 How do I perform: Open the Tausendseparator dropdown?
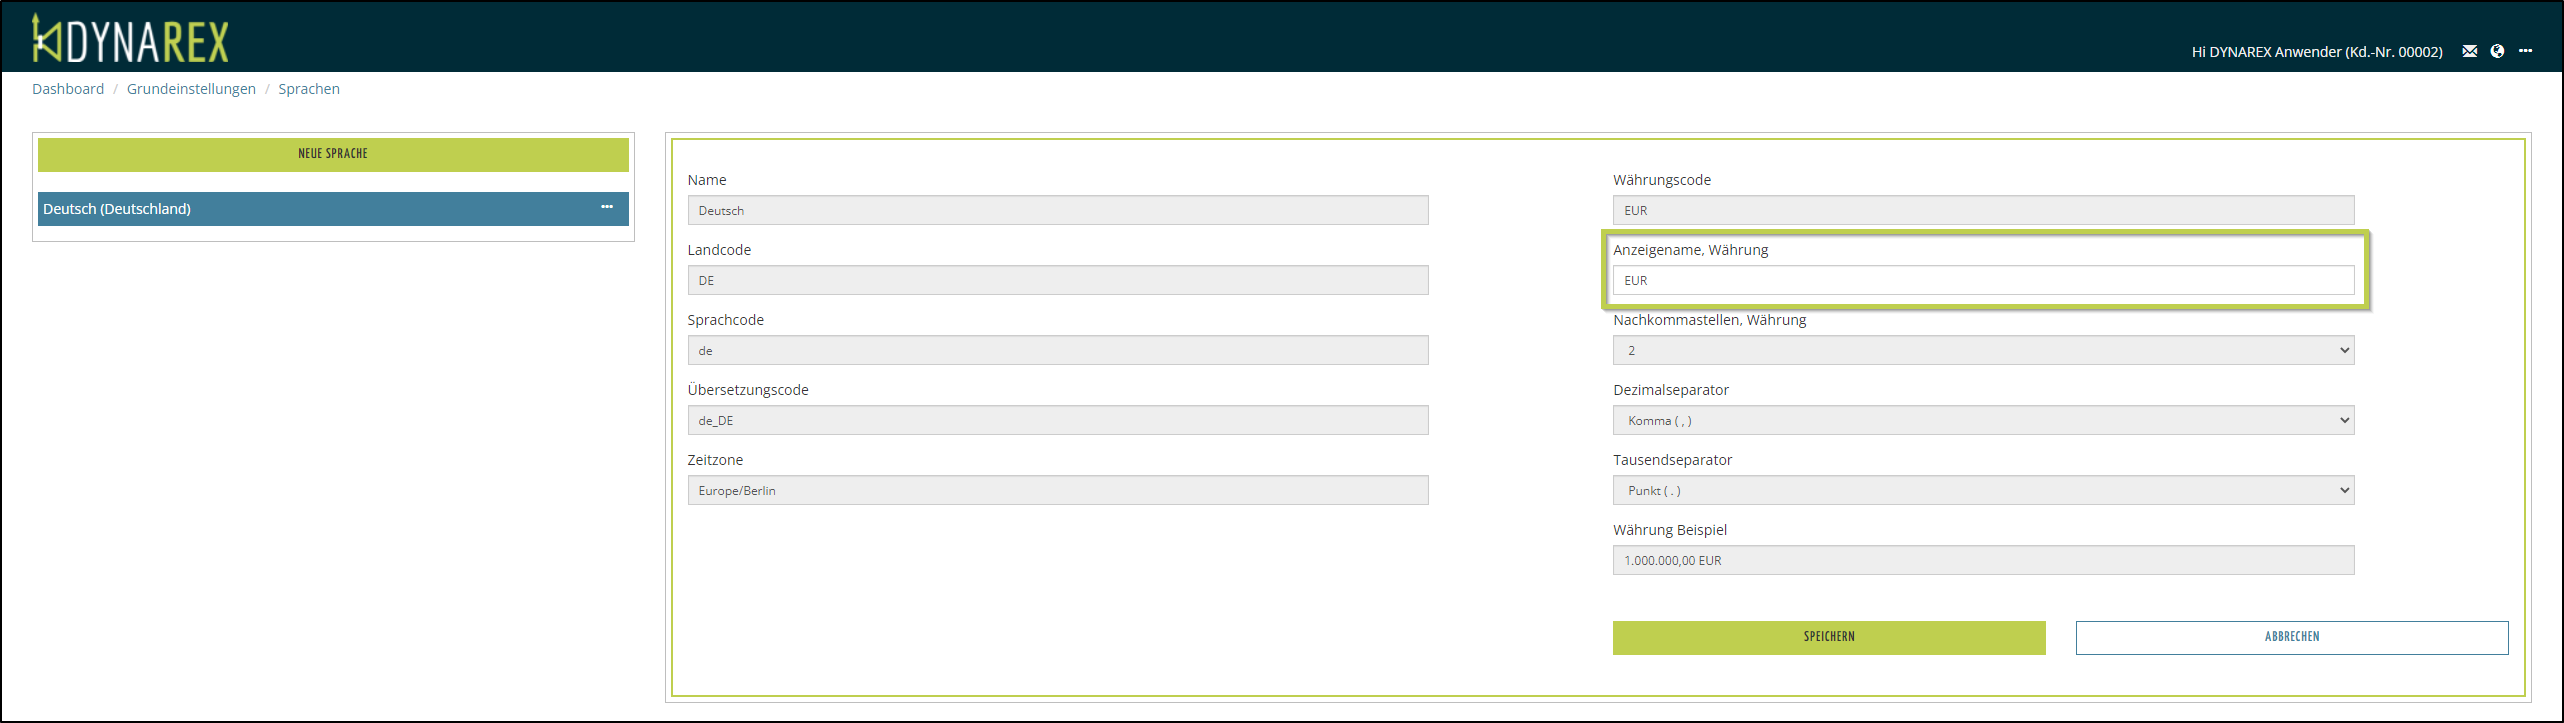[1982, 490]
